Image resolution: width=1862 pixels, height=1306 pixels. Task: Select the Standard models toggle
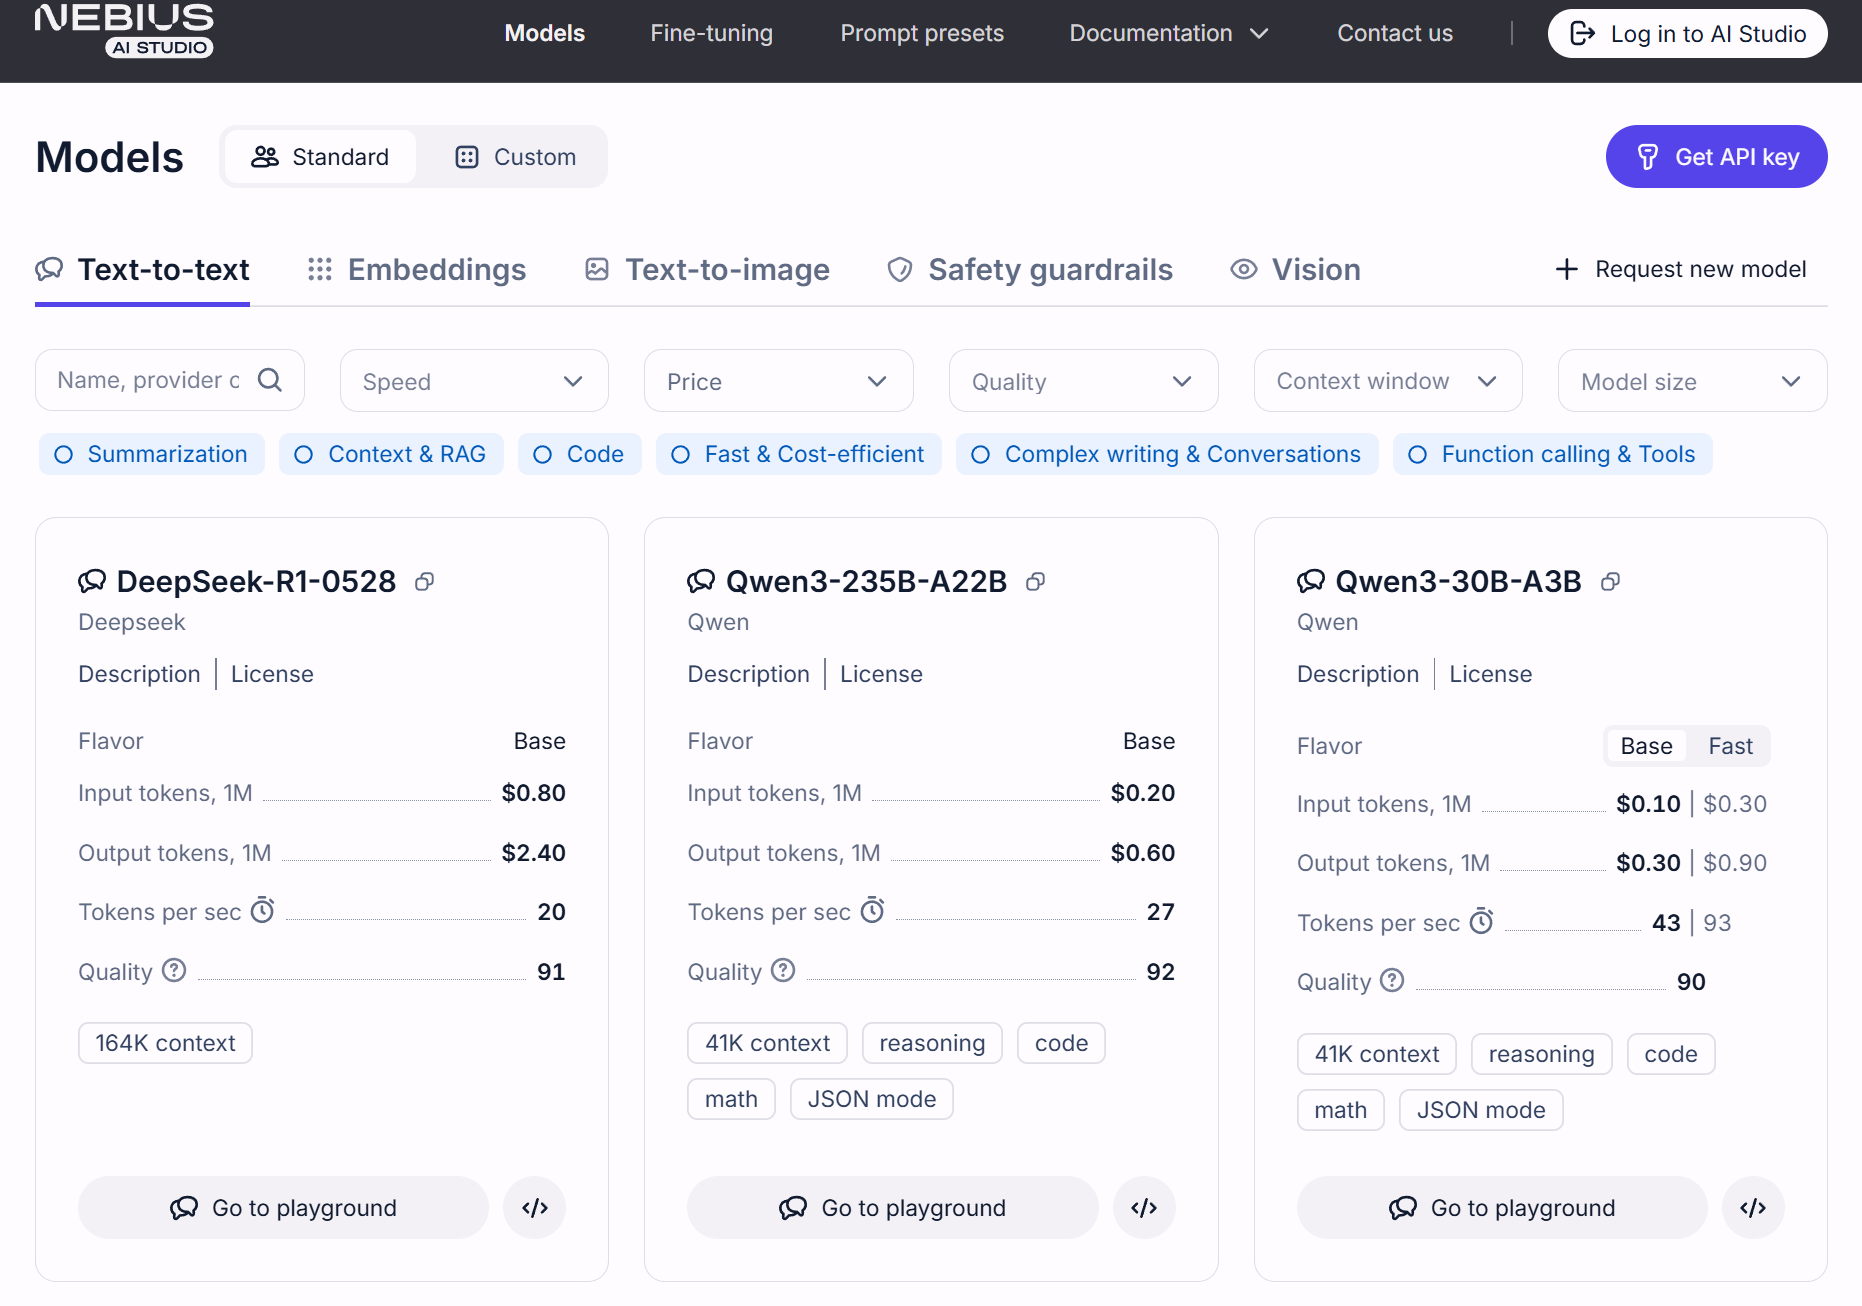click(x=320, y=157)
